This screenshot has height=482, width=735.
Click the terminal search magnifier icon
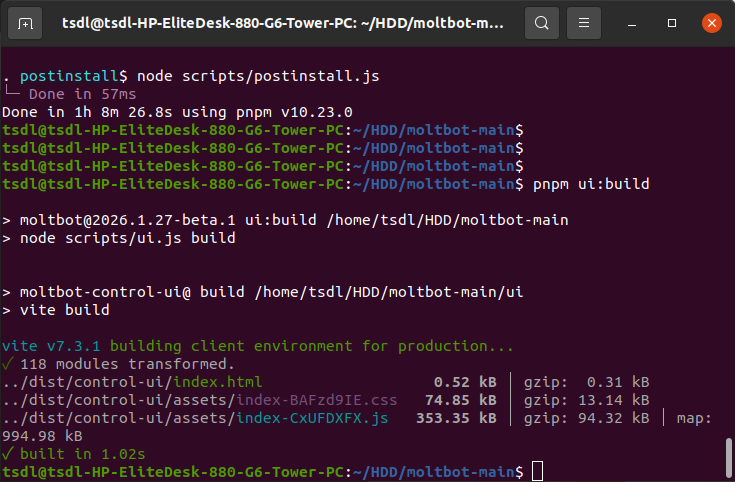[x=541, y=22]
